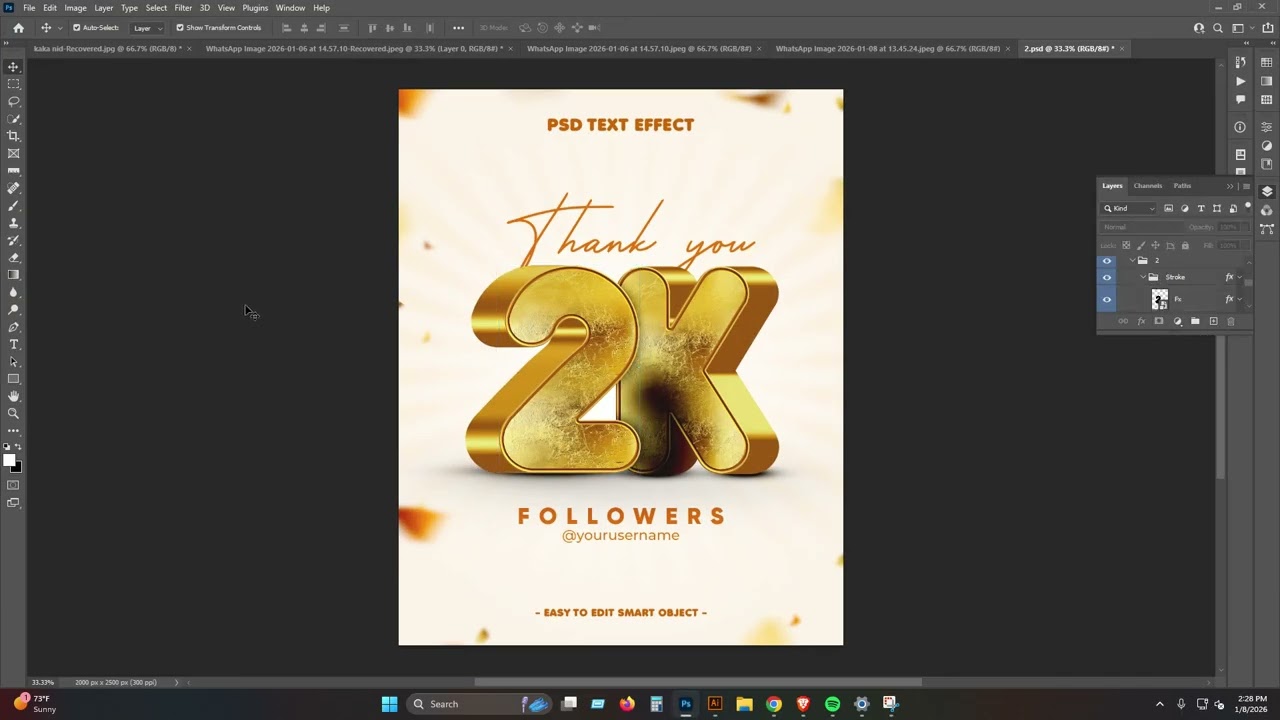Toggle pixel layer filter in Layers panel
Screen dimensions: 1280x720
click(x=1168, y=208)
